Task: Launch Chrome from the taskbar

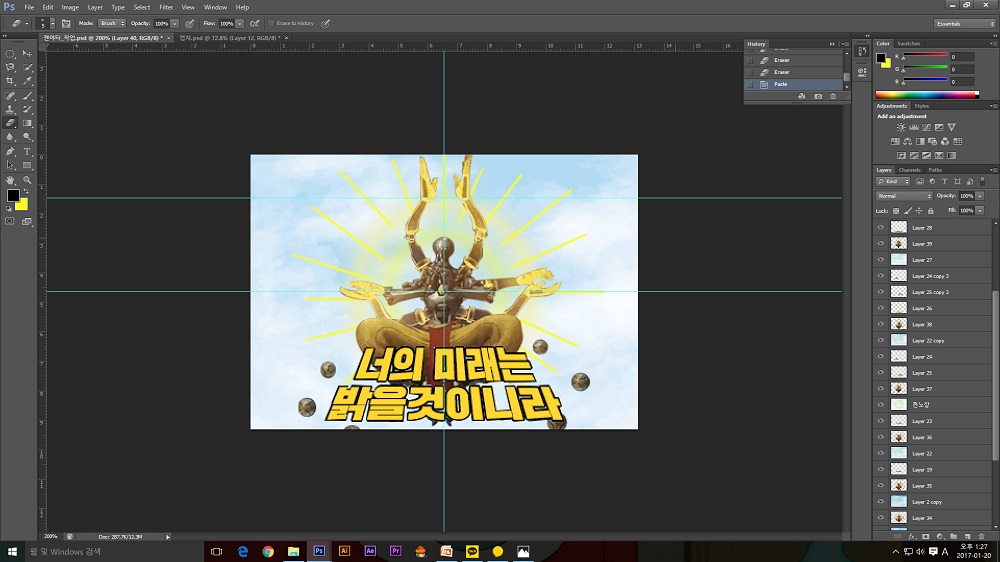Action: 268,551
